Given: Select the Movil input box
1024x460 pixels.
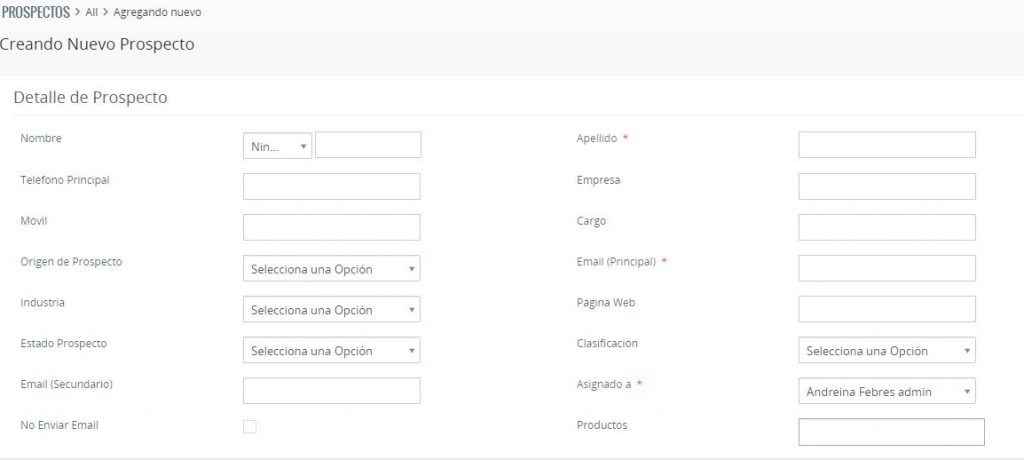Looking at the screenshot, I should pos(331,227).
